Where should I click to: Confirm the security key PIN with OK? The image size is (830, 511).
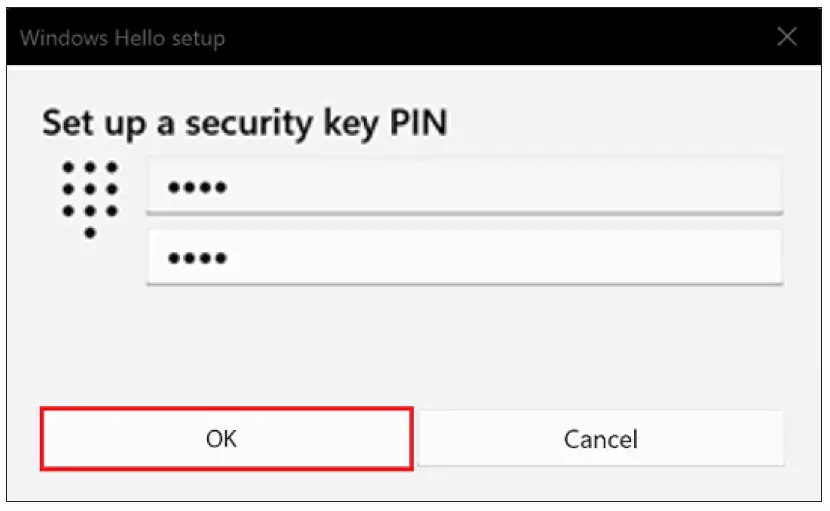[225, 438]
